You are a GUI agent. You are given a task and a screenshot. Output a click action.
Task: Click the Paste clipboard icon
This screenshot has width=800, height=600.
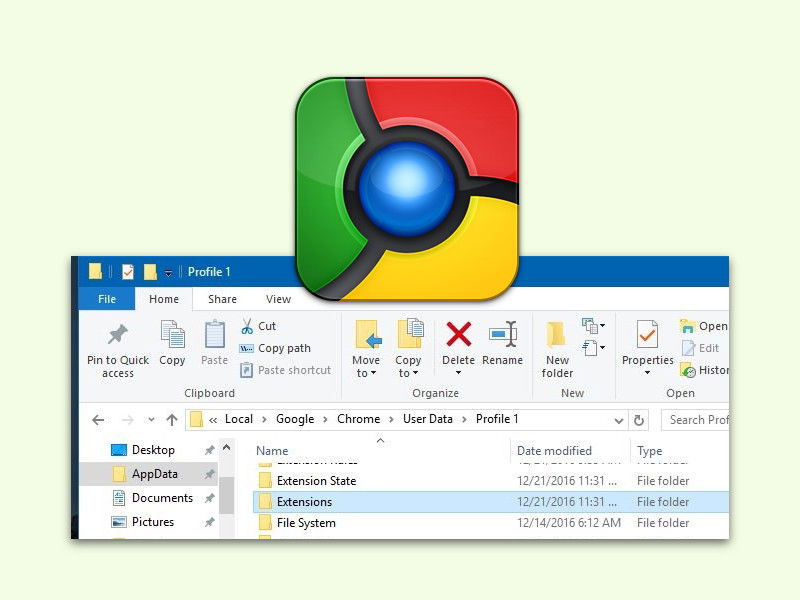click(214, 335)
